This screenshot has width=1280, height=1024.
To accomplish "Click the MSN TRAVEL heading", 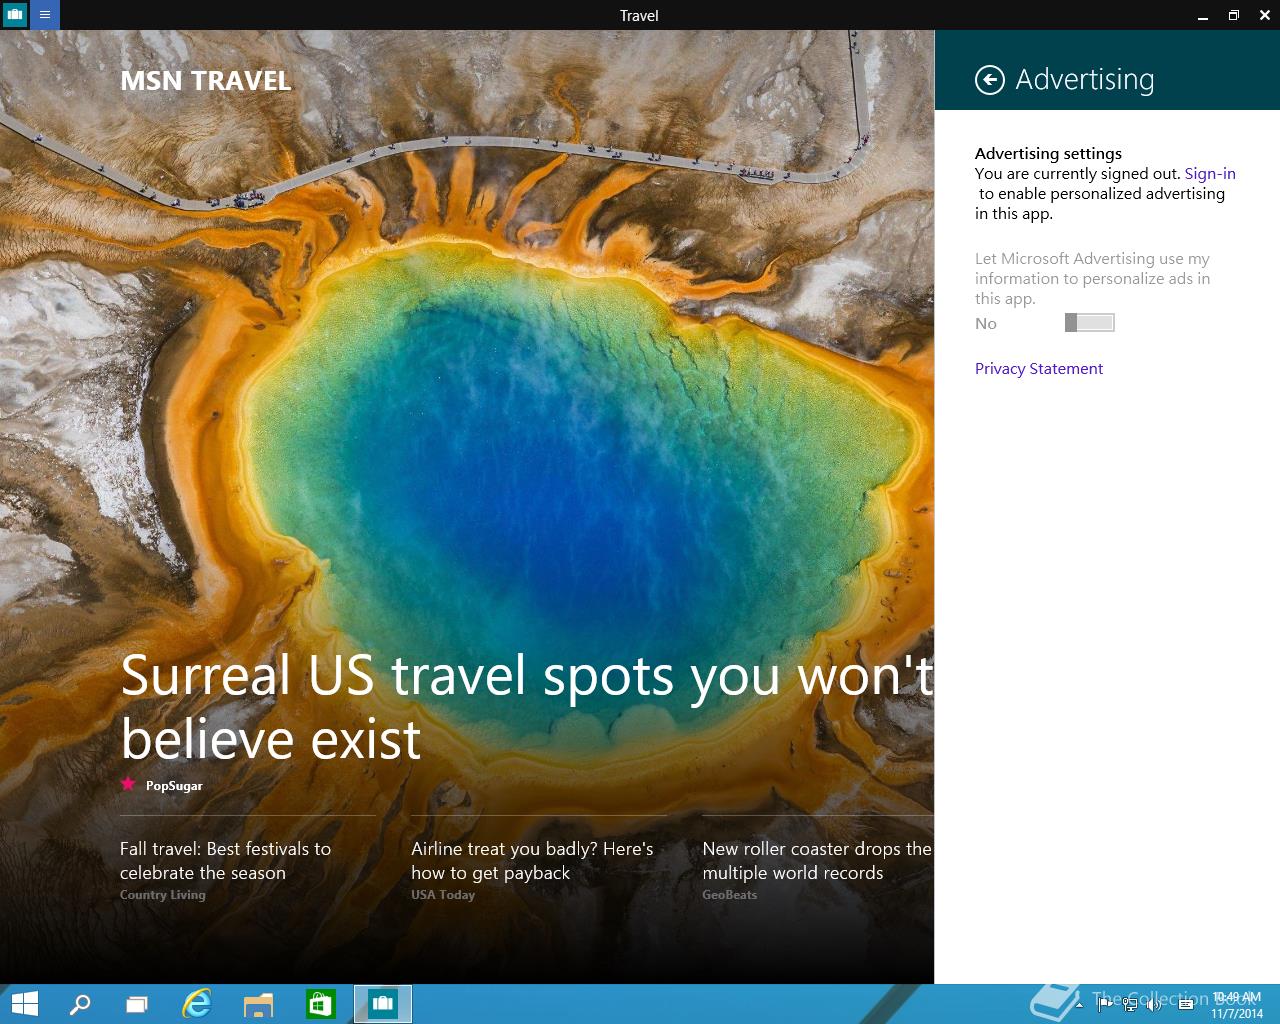I will pyautogui.click(x=206, y=81).
